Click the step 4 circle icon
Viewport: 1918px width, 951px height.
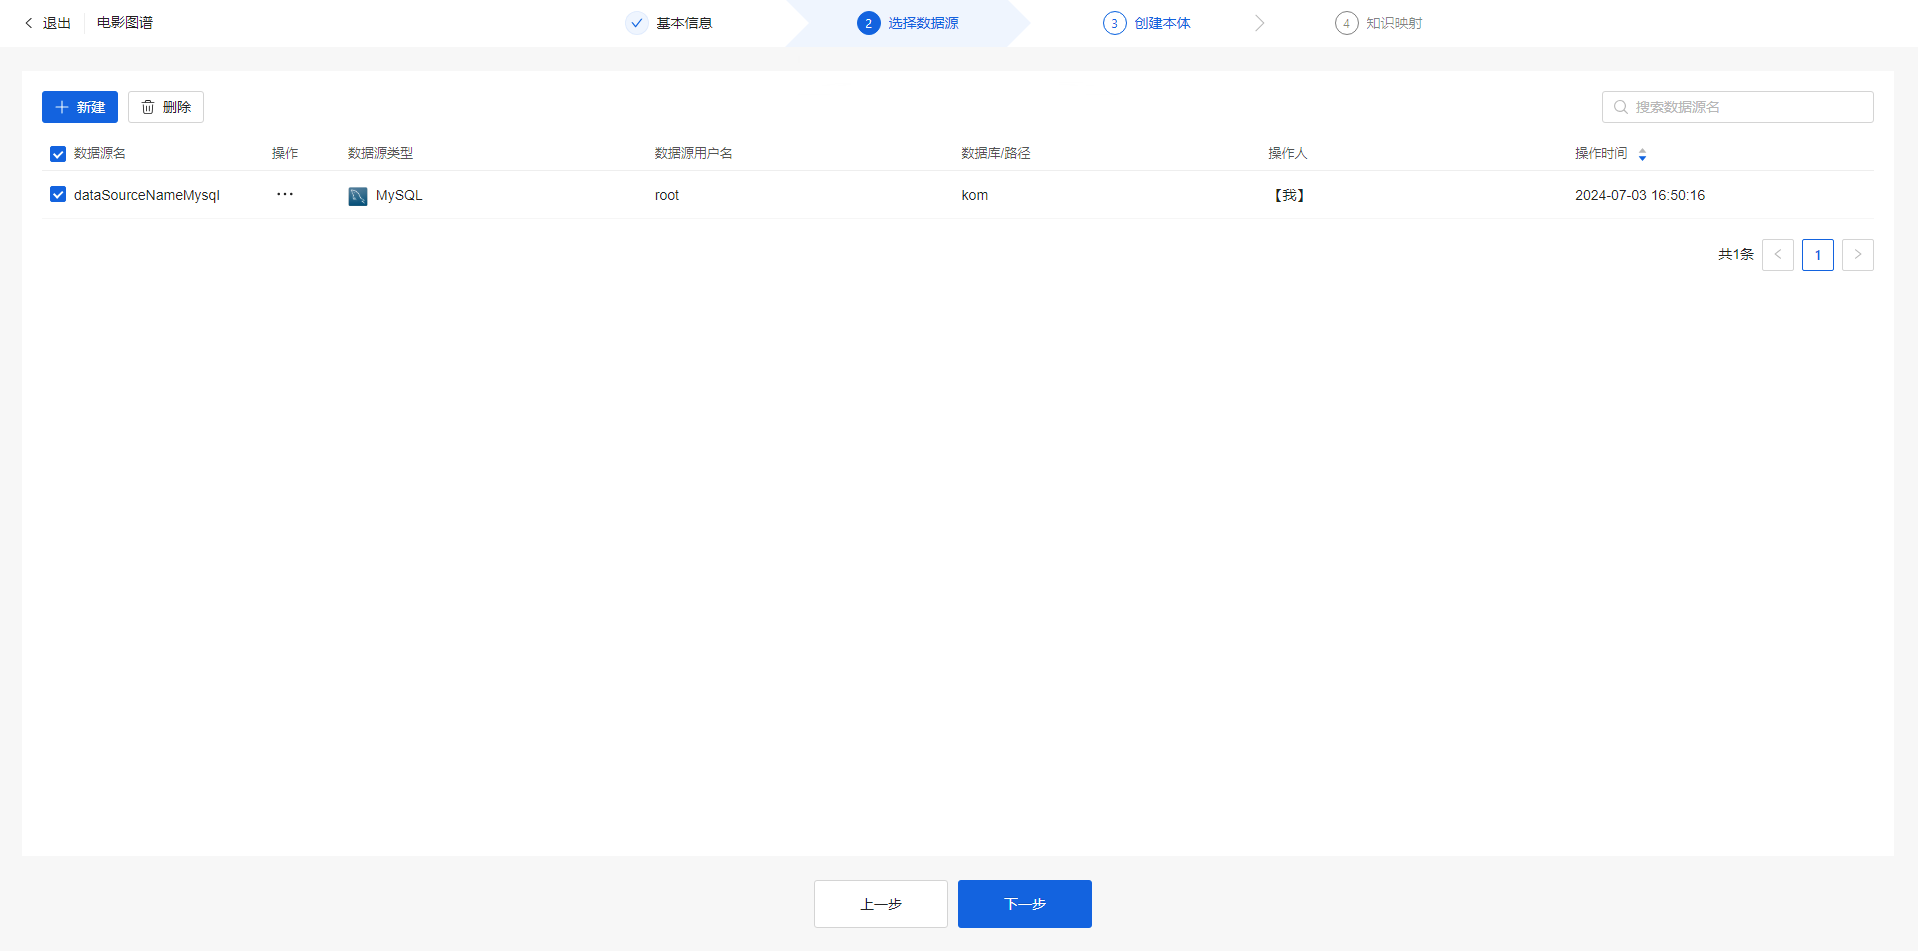1346,23
